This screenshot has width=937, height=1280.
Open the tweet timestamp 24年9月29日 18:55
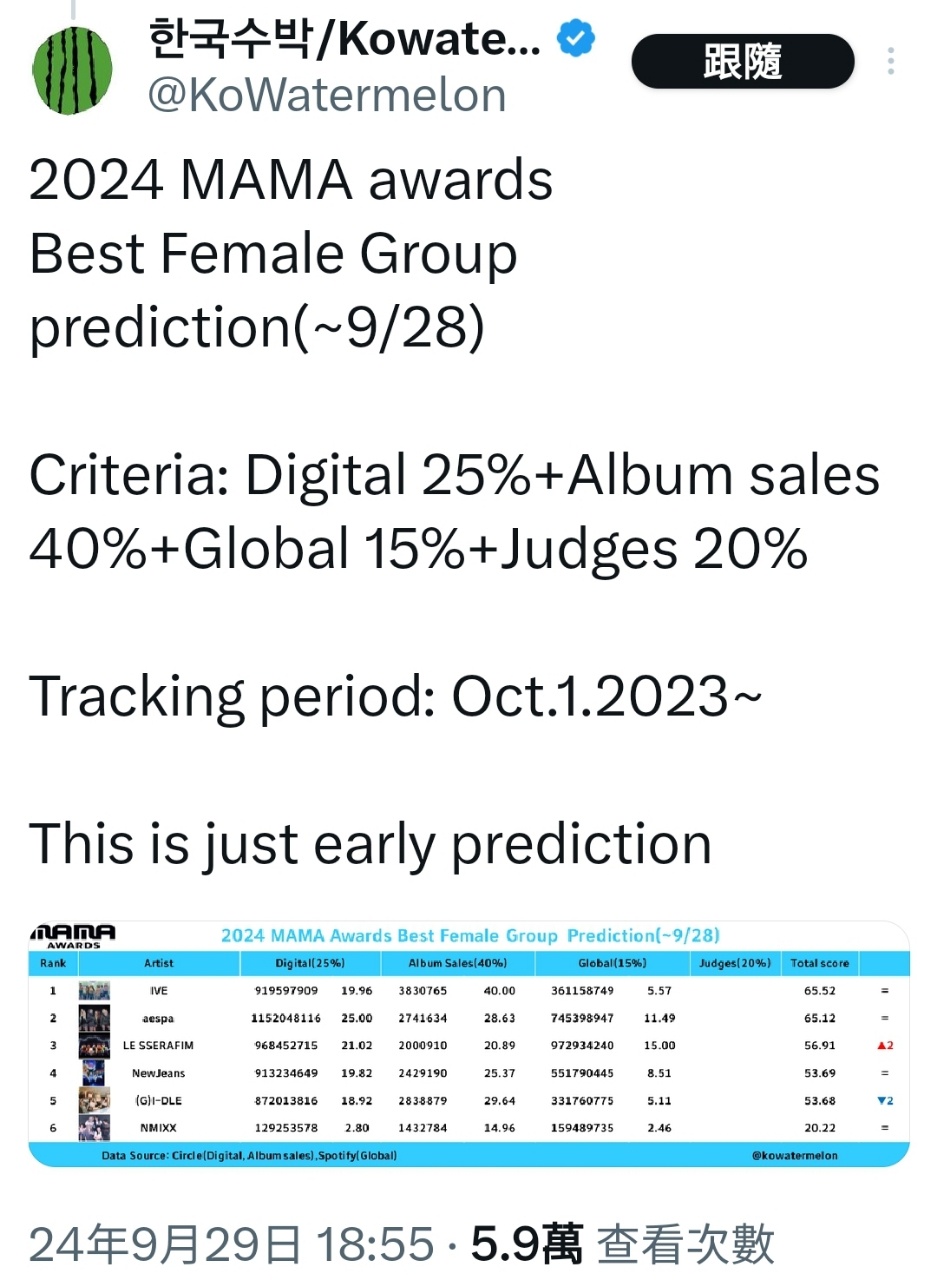(x=231, y=1245)
